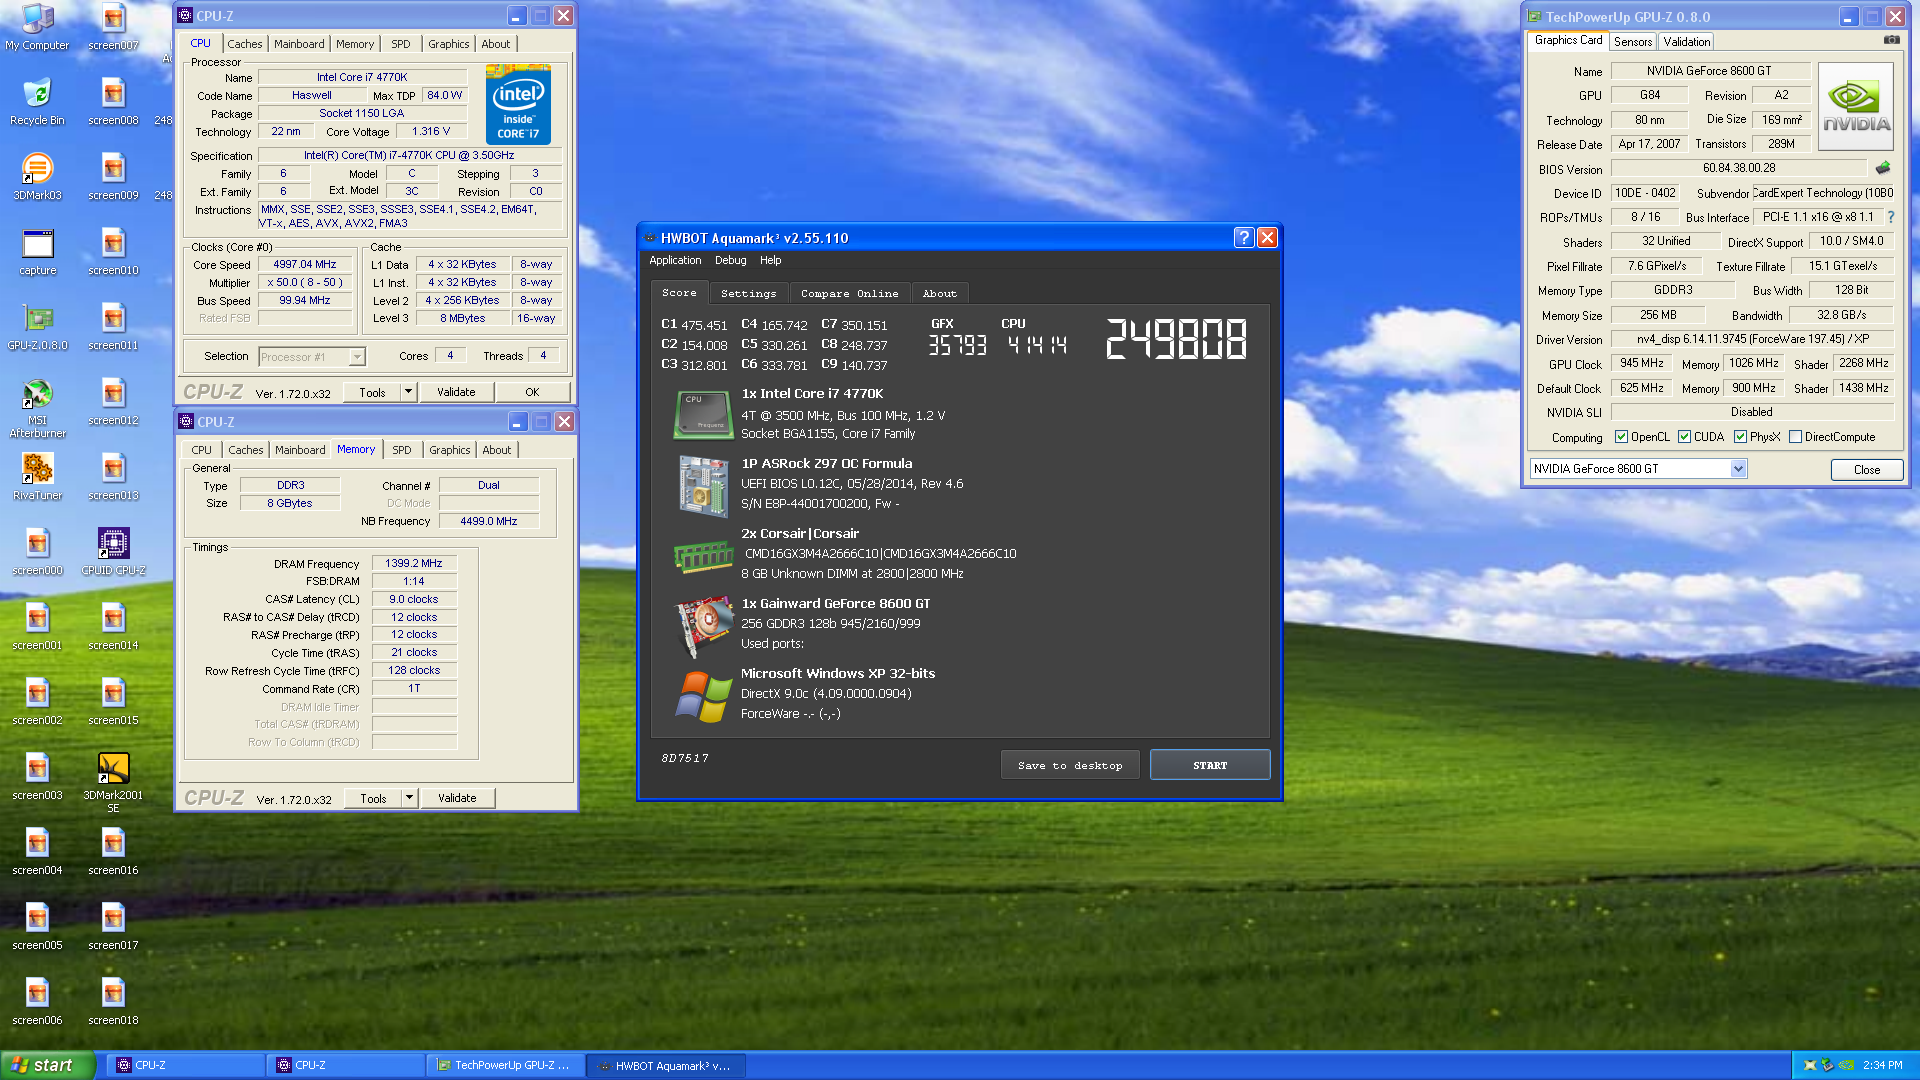Toggle the CUDA checkbox in GPU-Z
The image size is (1920, 1080).
(1685, 437)
